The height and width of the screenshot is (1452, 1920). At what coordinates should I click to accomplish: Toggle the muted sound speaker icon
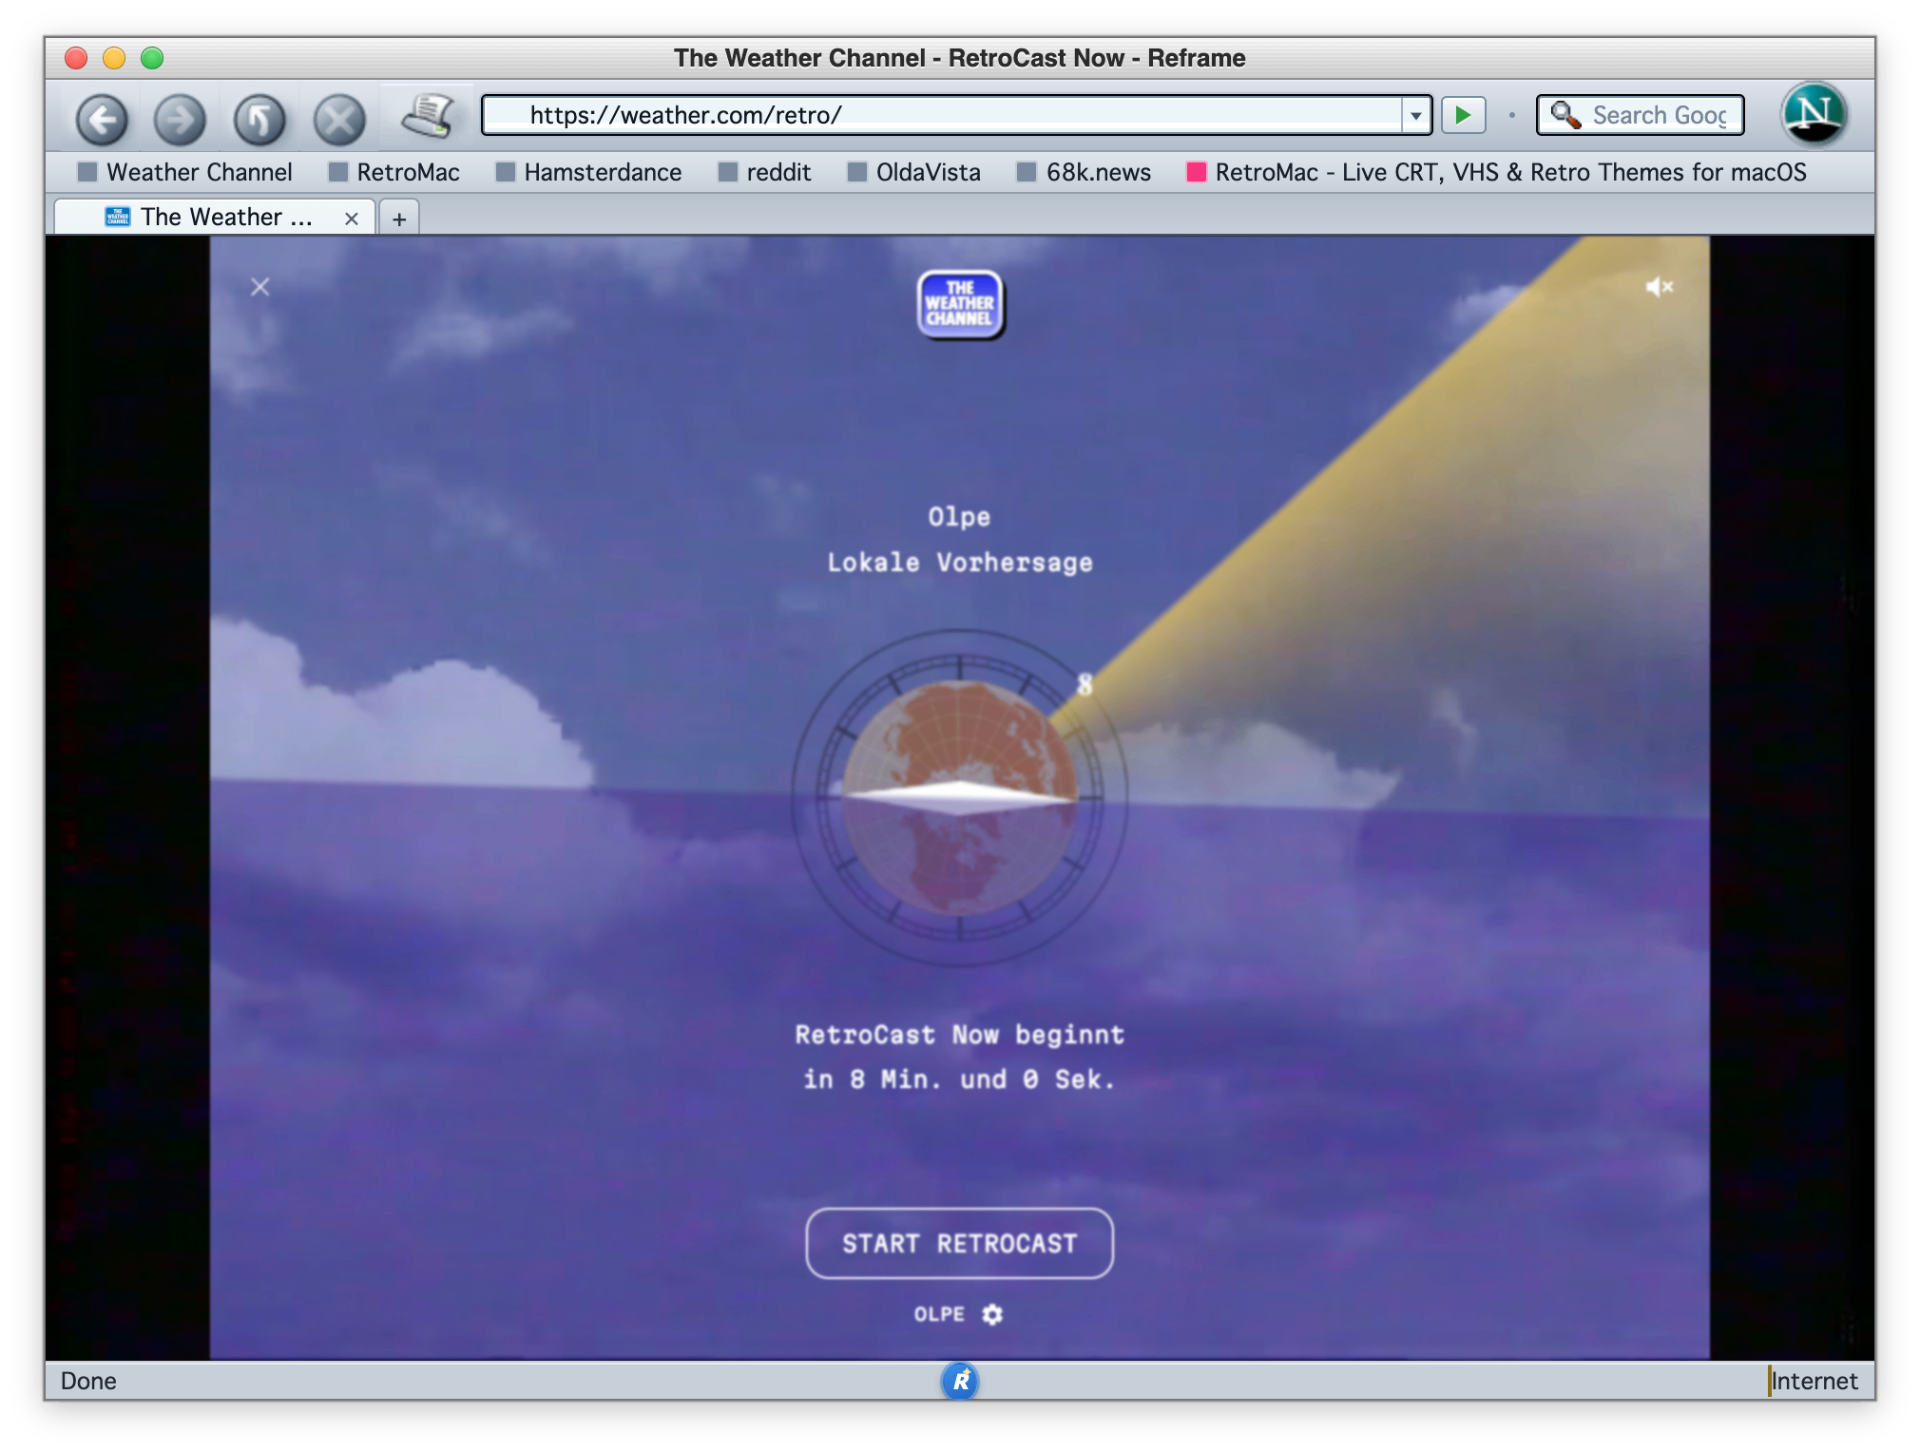coord(1659,287)
